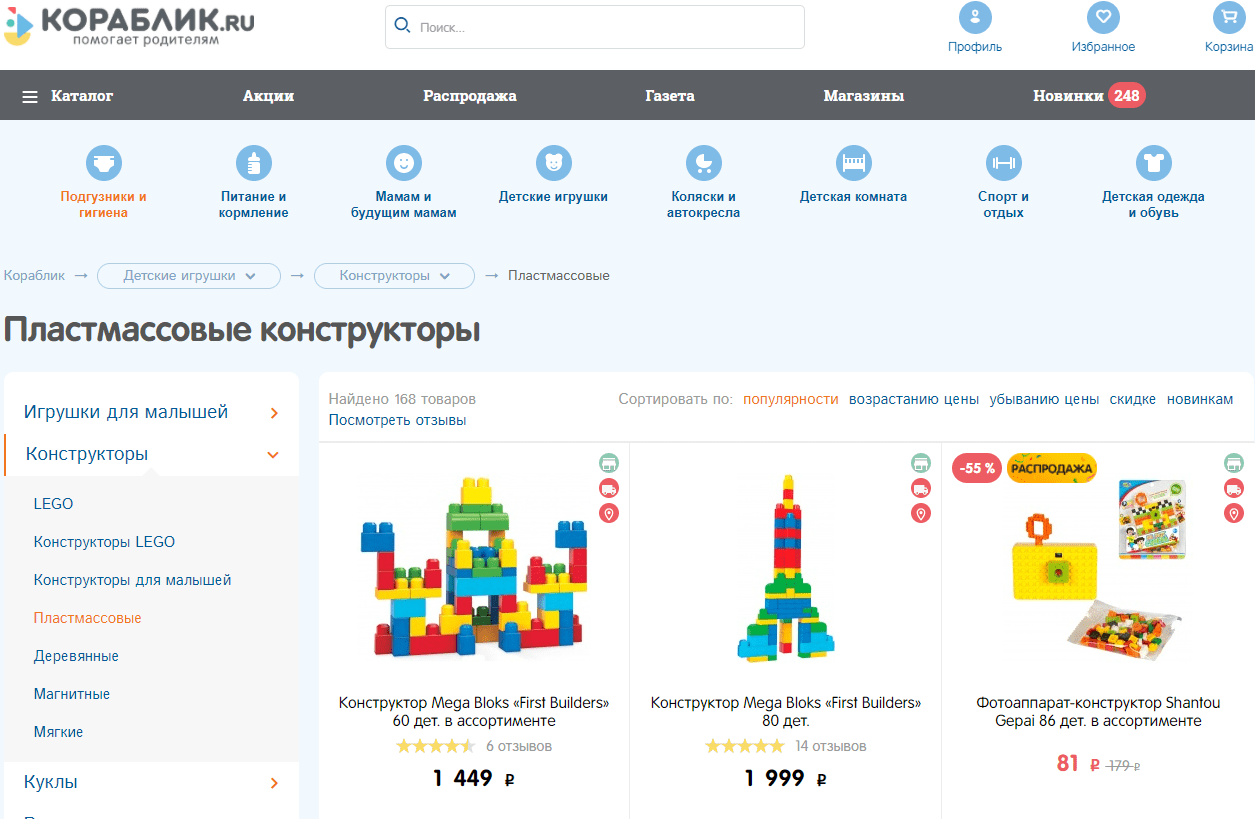Go to the Распродажа menu item

pos(470,96)
